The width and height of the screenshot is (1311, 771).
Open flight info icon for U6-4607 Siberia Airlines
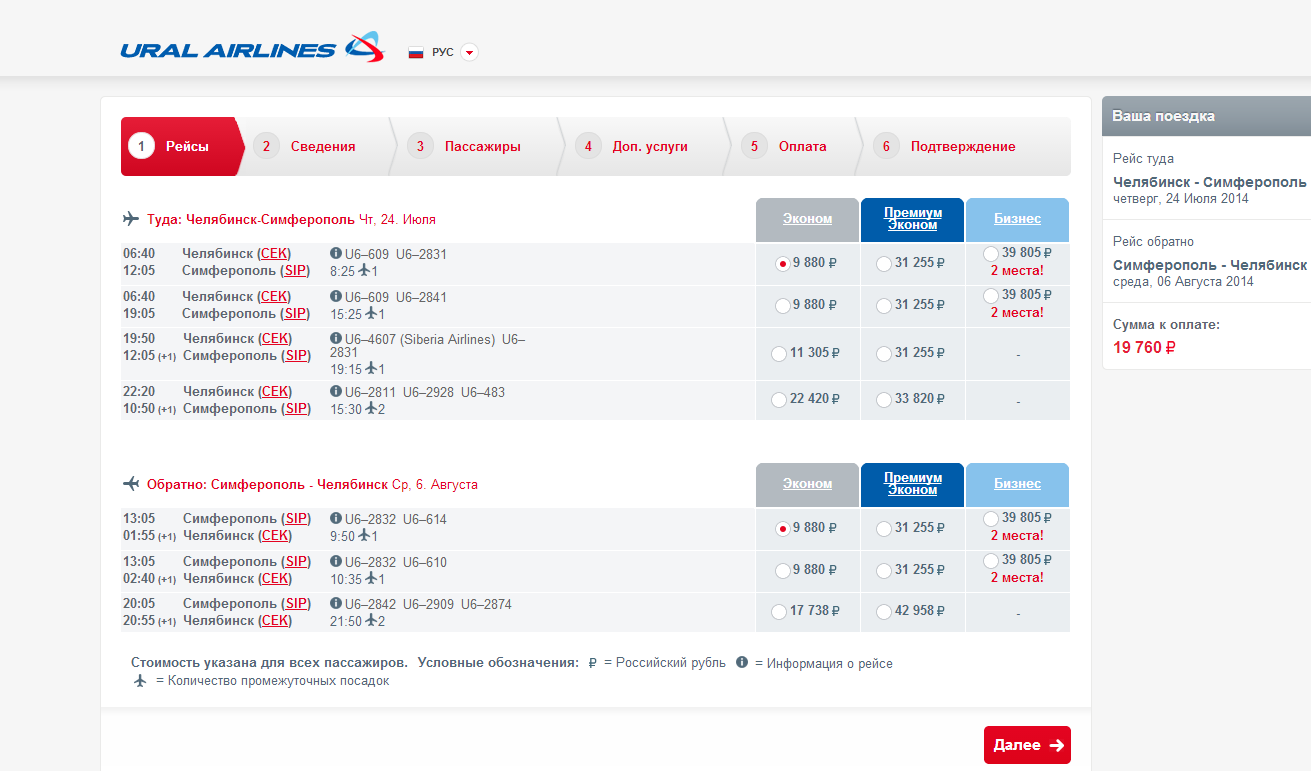(336, 339)
